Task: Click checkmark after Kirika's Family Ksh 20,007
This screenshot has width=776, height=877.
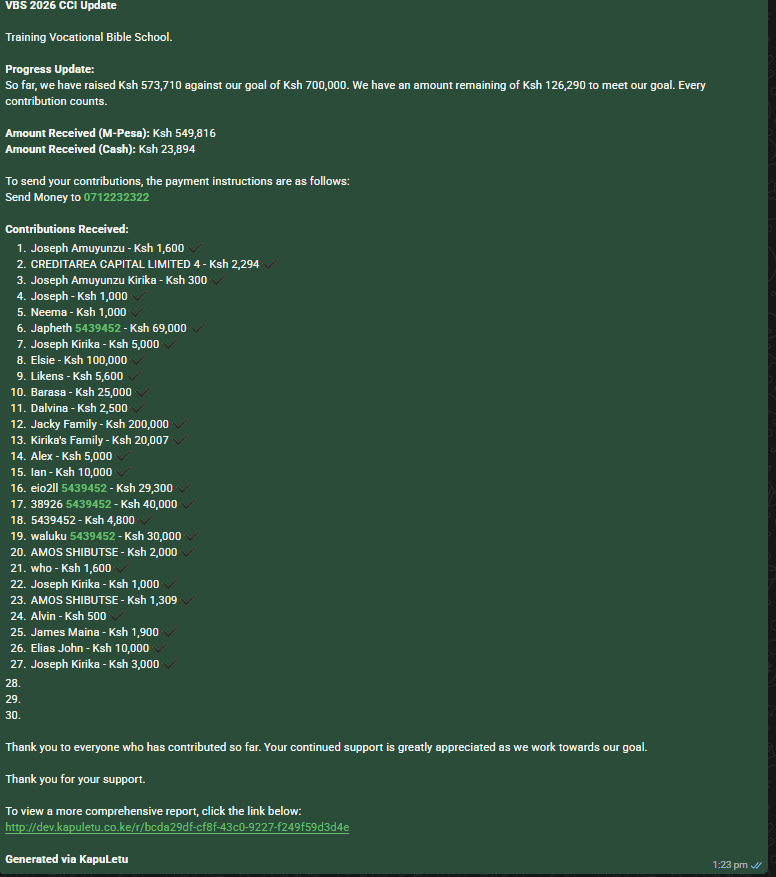Action: (x=180, y=440)
